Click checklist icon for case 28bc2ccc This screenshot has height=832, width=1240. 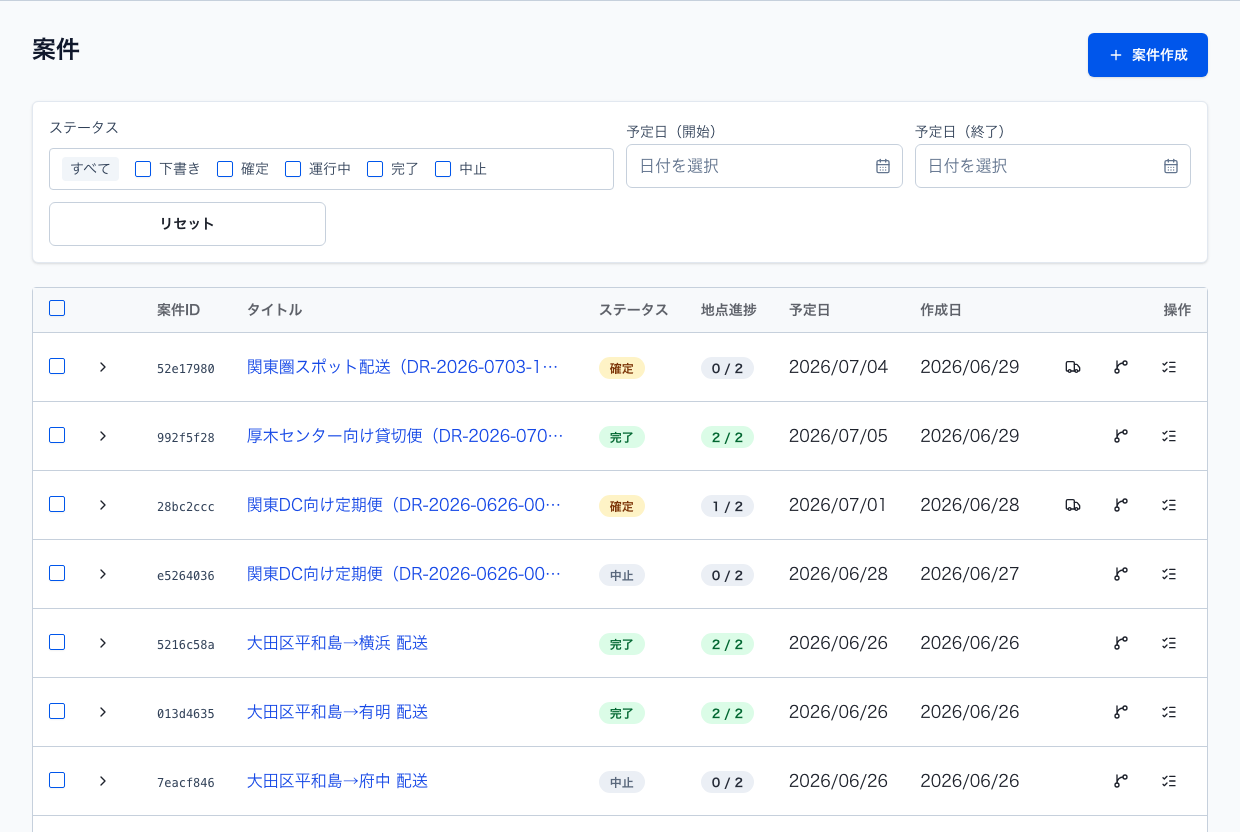click(1169, 505)
